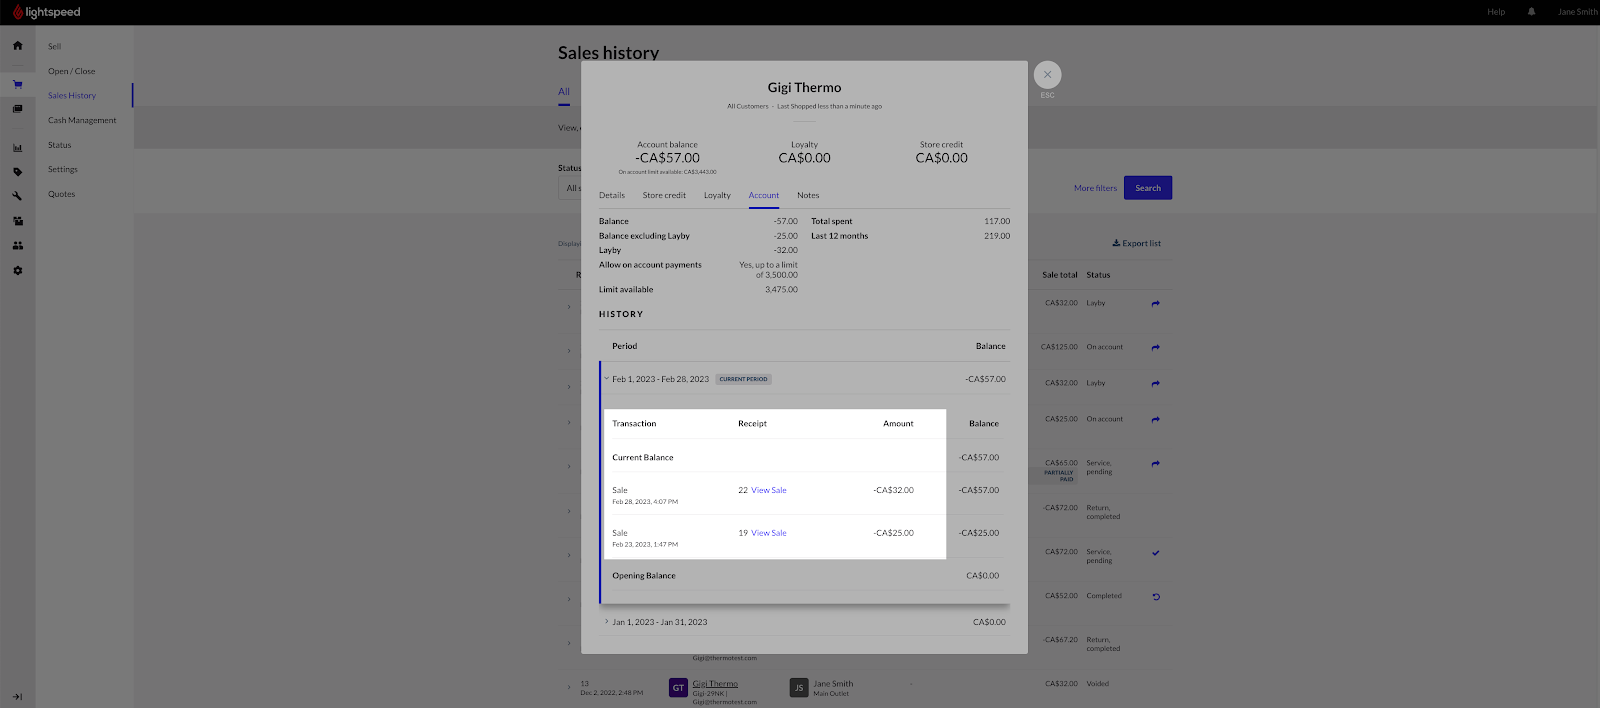The image size is (1600, 708).
Task: Open the Loyalty tab
Action: tap(717, 196)
